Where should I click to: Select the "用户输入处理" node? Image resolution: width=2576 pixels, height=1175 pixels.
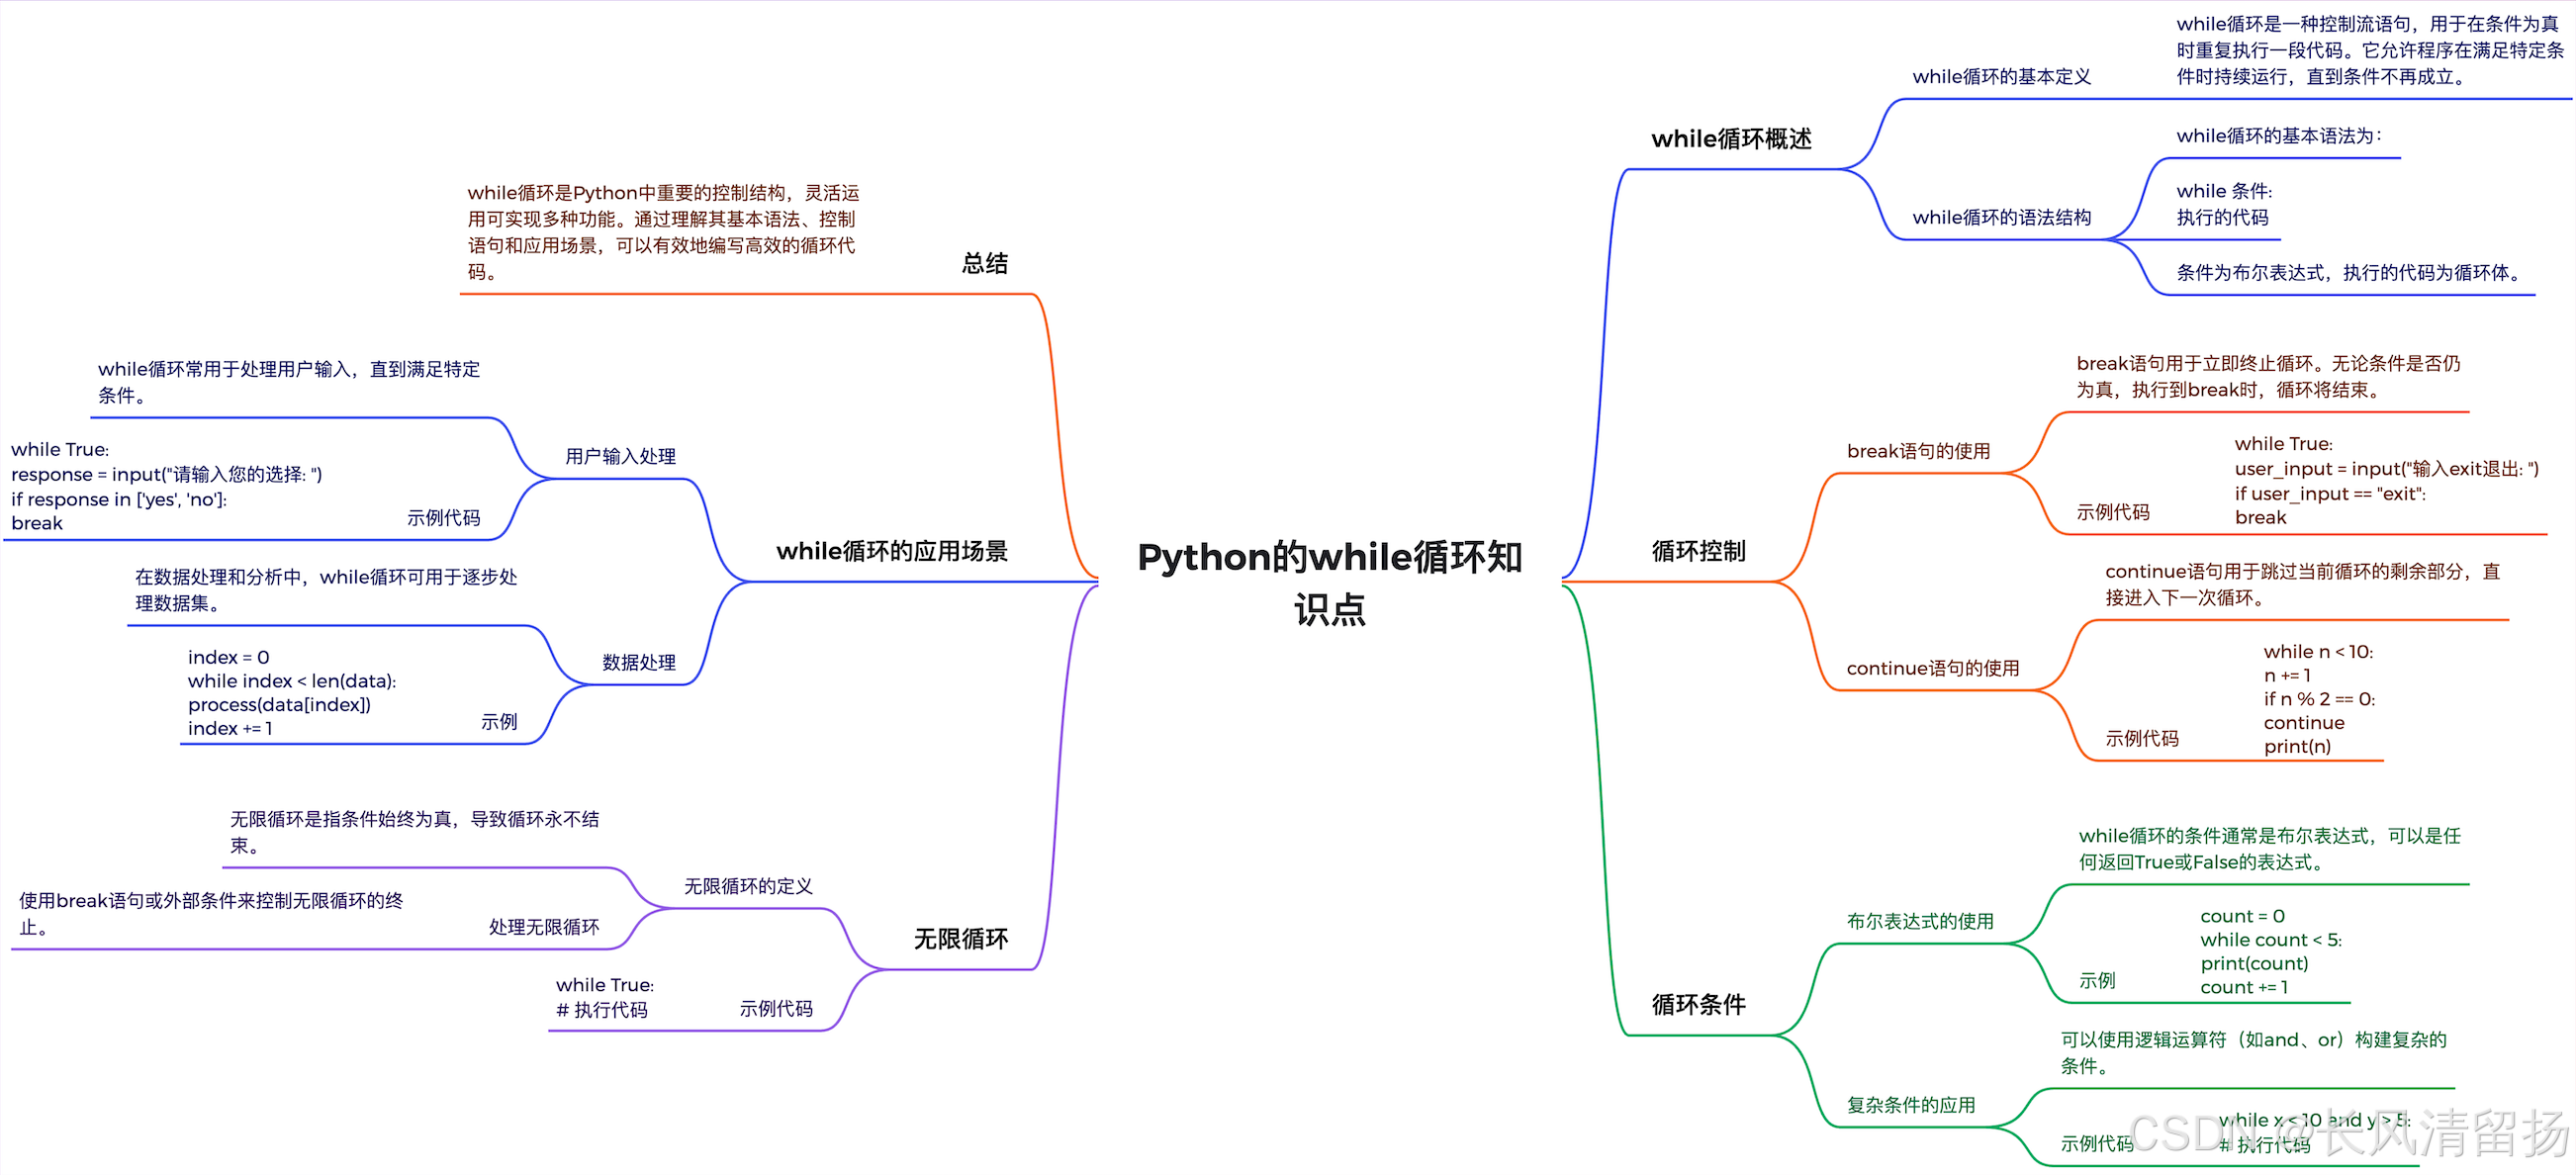point(620,456)
